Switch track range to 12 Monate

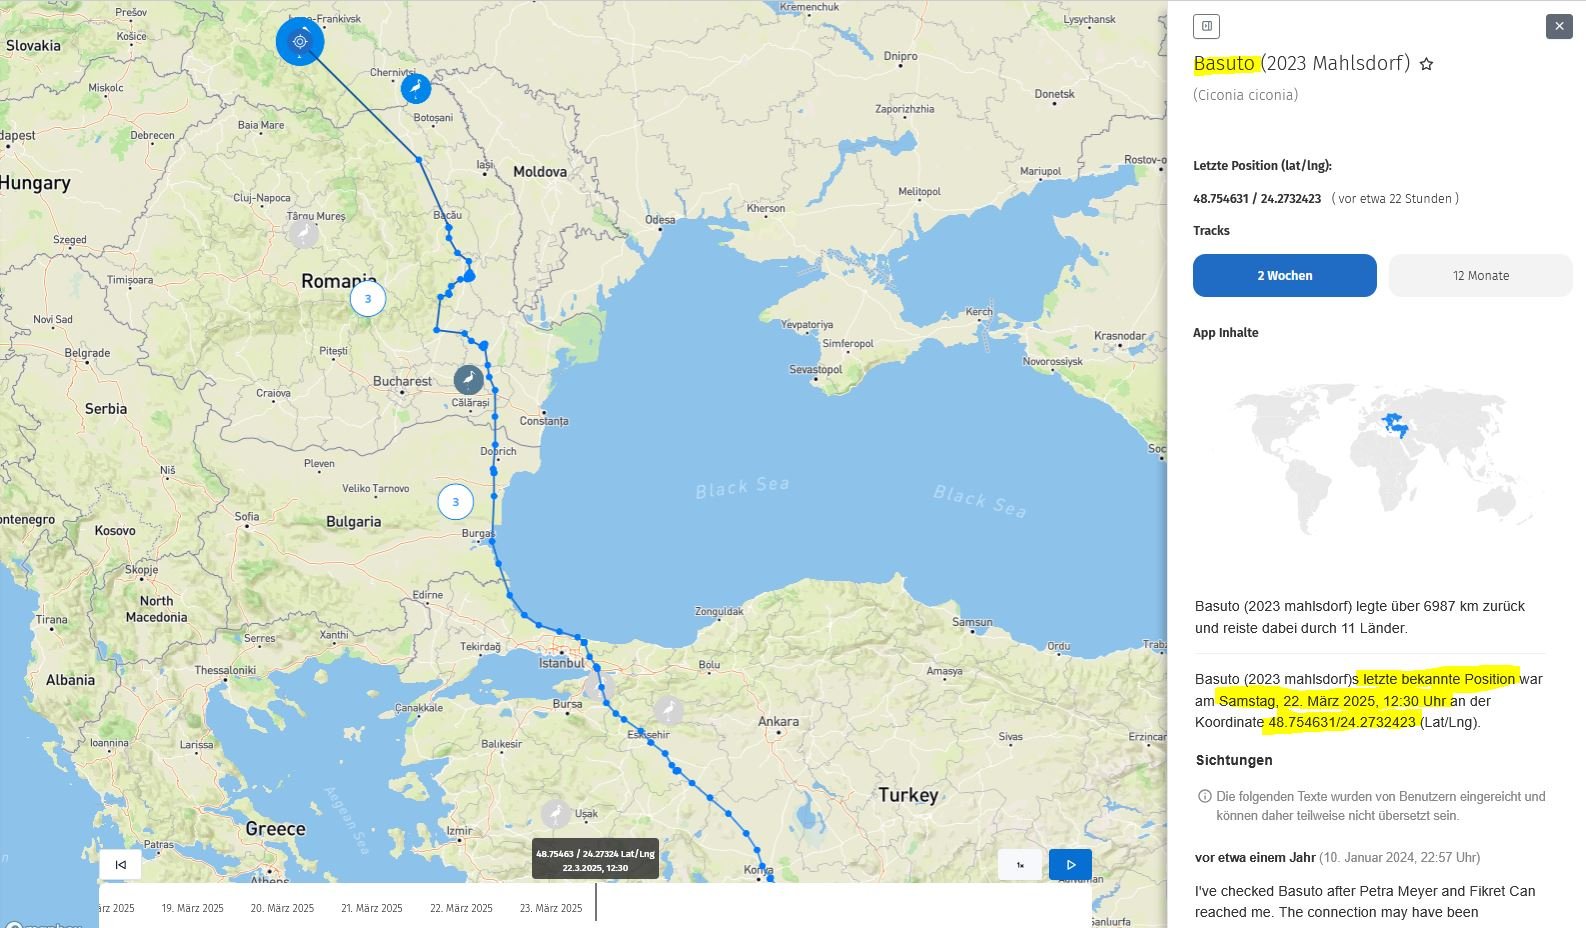click(x=1480, y=276)
